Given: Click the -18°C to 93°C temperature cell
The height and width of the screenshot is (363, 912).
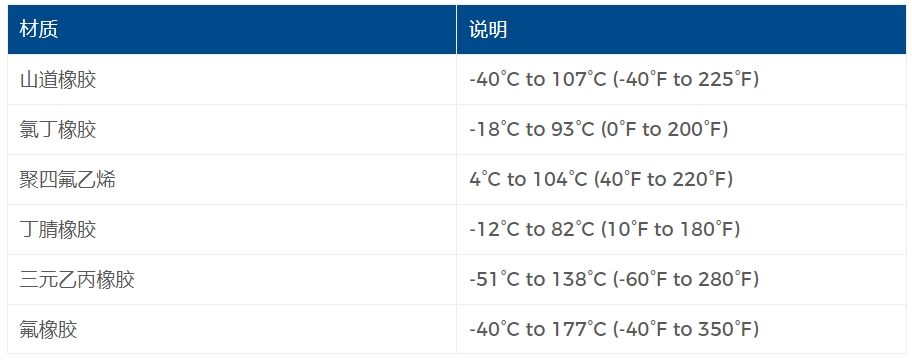Looking at the screenshot, I should [x=681, y=130].
